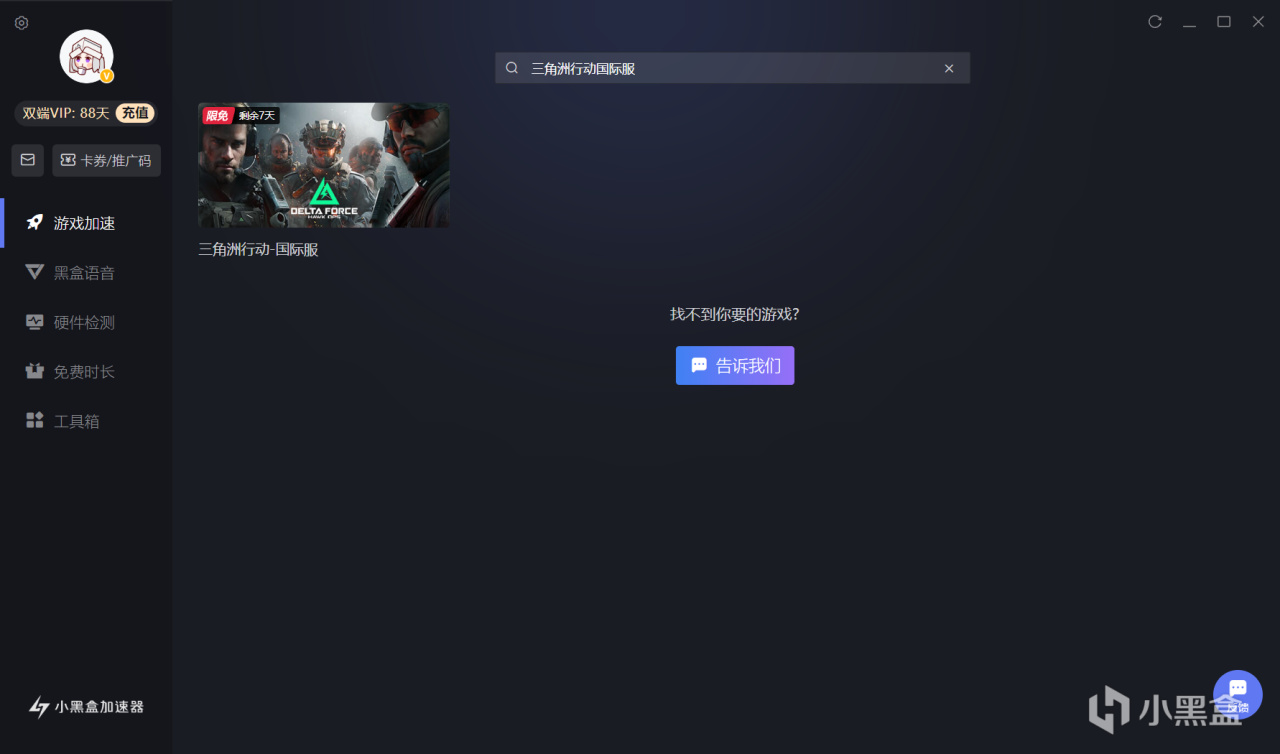Click the grid icon beside 工具箱
This screenshot has width=1280, height=754.
(x=35, y=420)
